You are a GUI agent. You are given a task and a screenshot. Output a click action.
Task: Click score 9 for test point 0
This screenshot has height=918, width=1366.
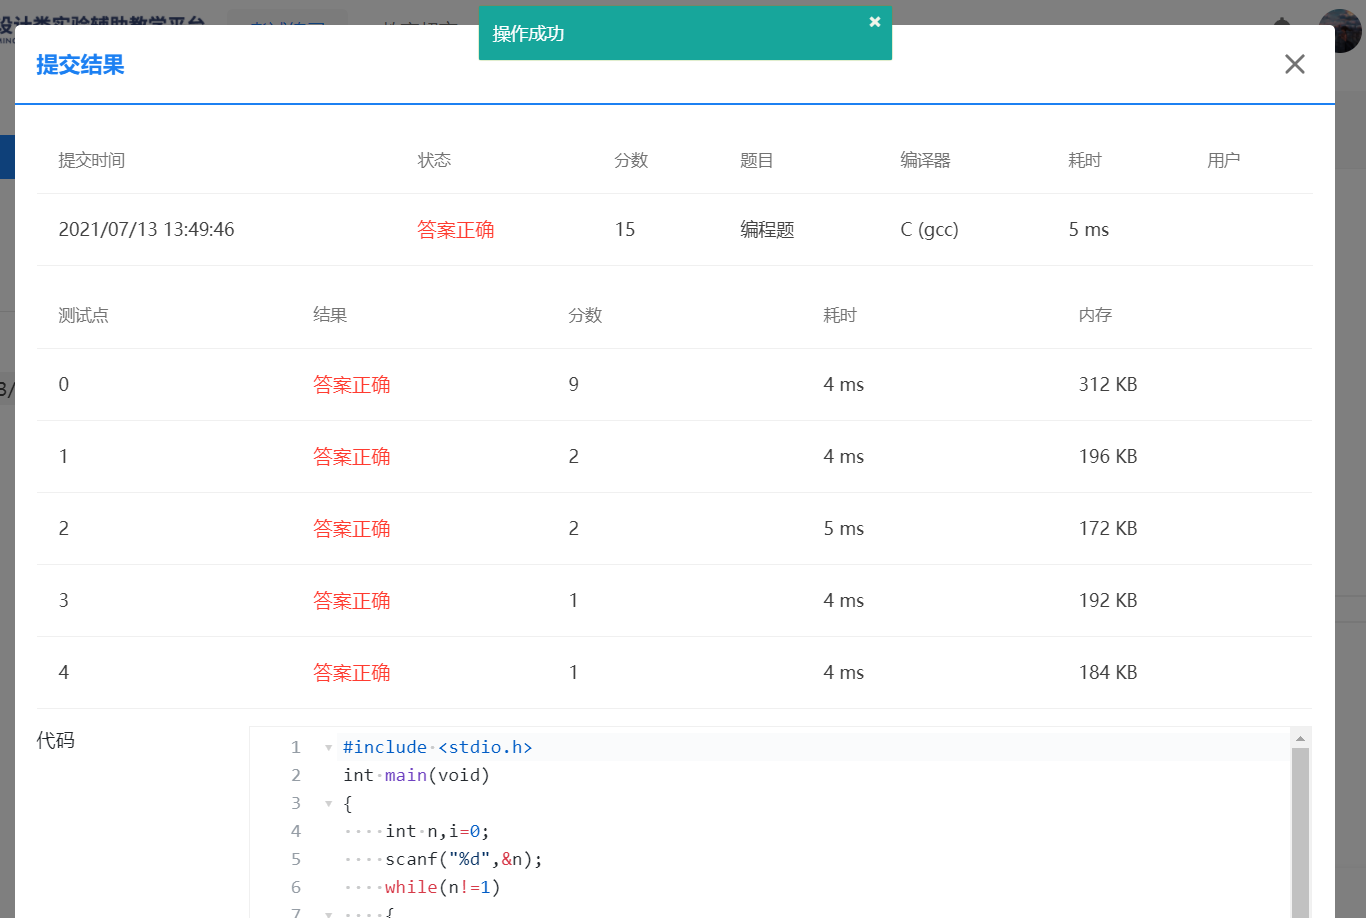click(573, 385)
